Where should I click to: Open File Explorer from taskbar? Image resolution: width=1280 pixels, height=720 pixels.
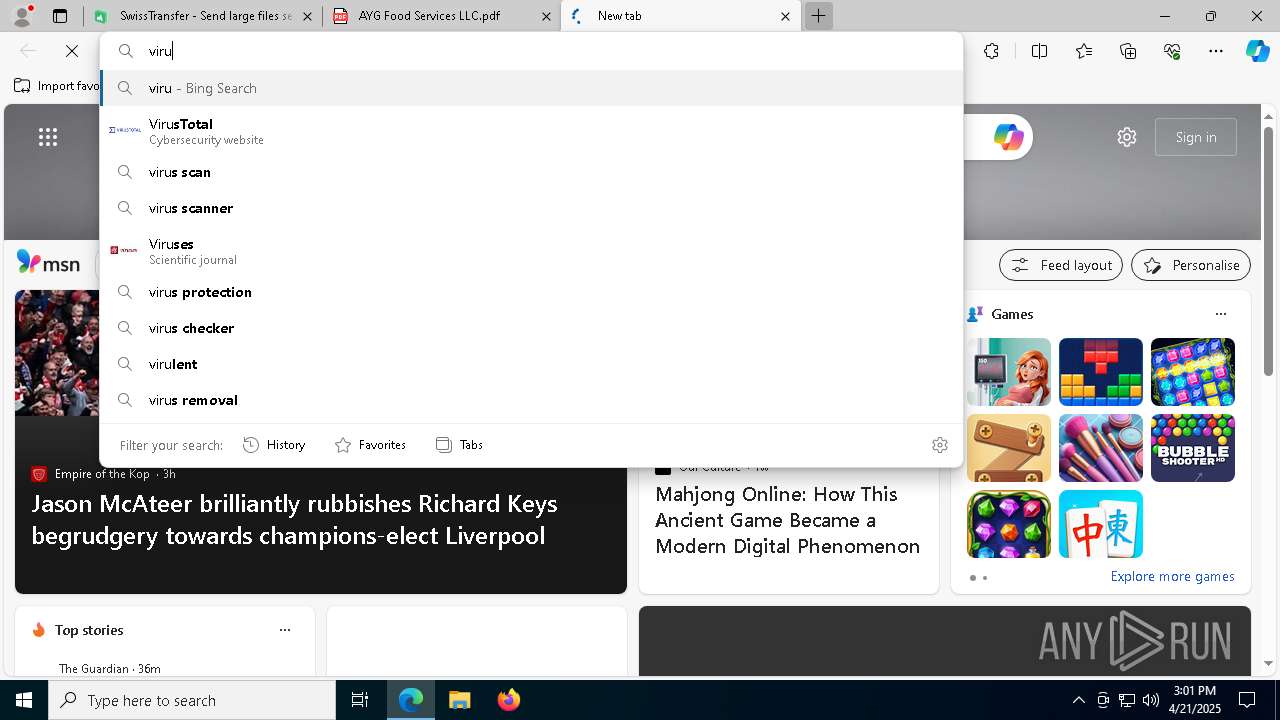tap(459, 700)
